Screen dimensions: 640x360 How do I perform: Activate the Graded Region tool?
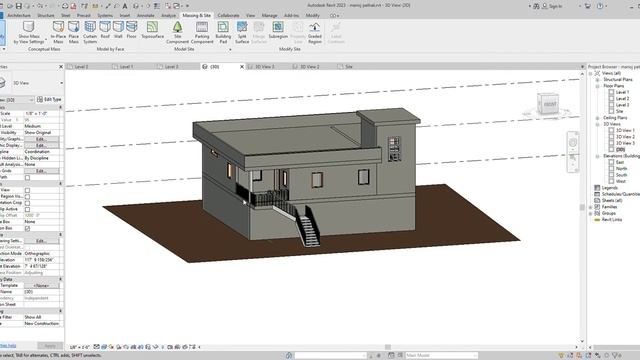(315, 32)
